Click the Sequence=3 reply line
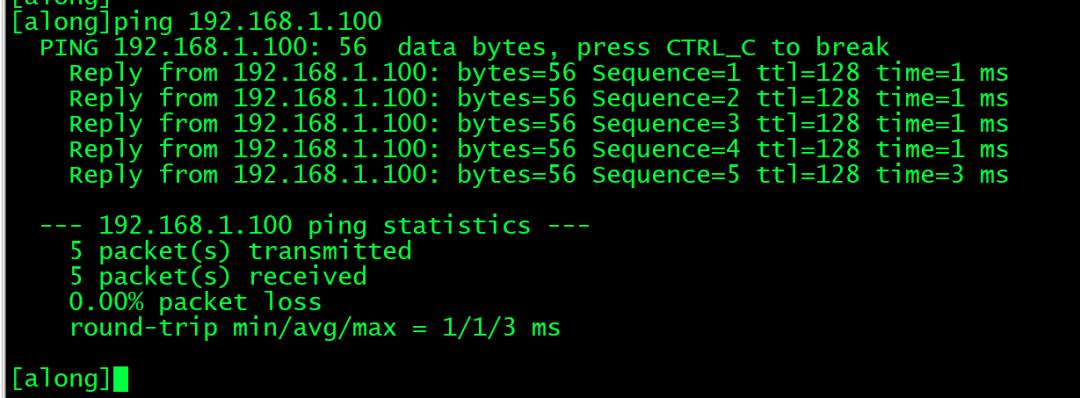 tap(539, 124)
